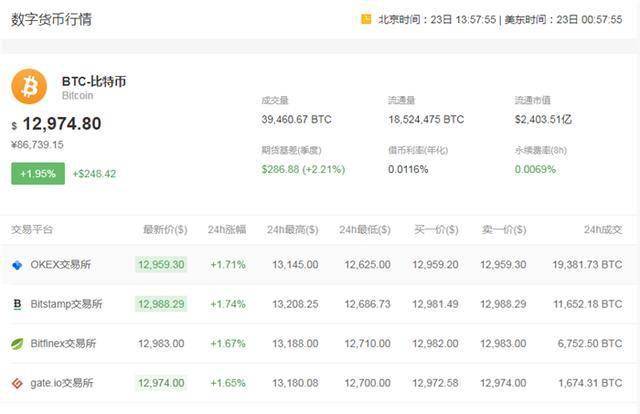Click the volume value 39,460.67 BTC
The height and width of the screenshot is (414, 640).
click(296, 120)
